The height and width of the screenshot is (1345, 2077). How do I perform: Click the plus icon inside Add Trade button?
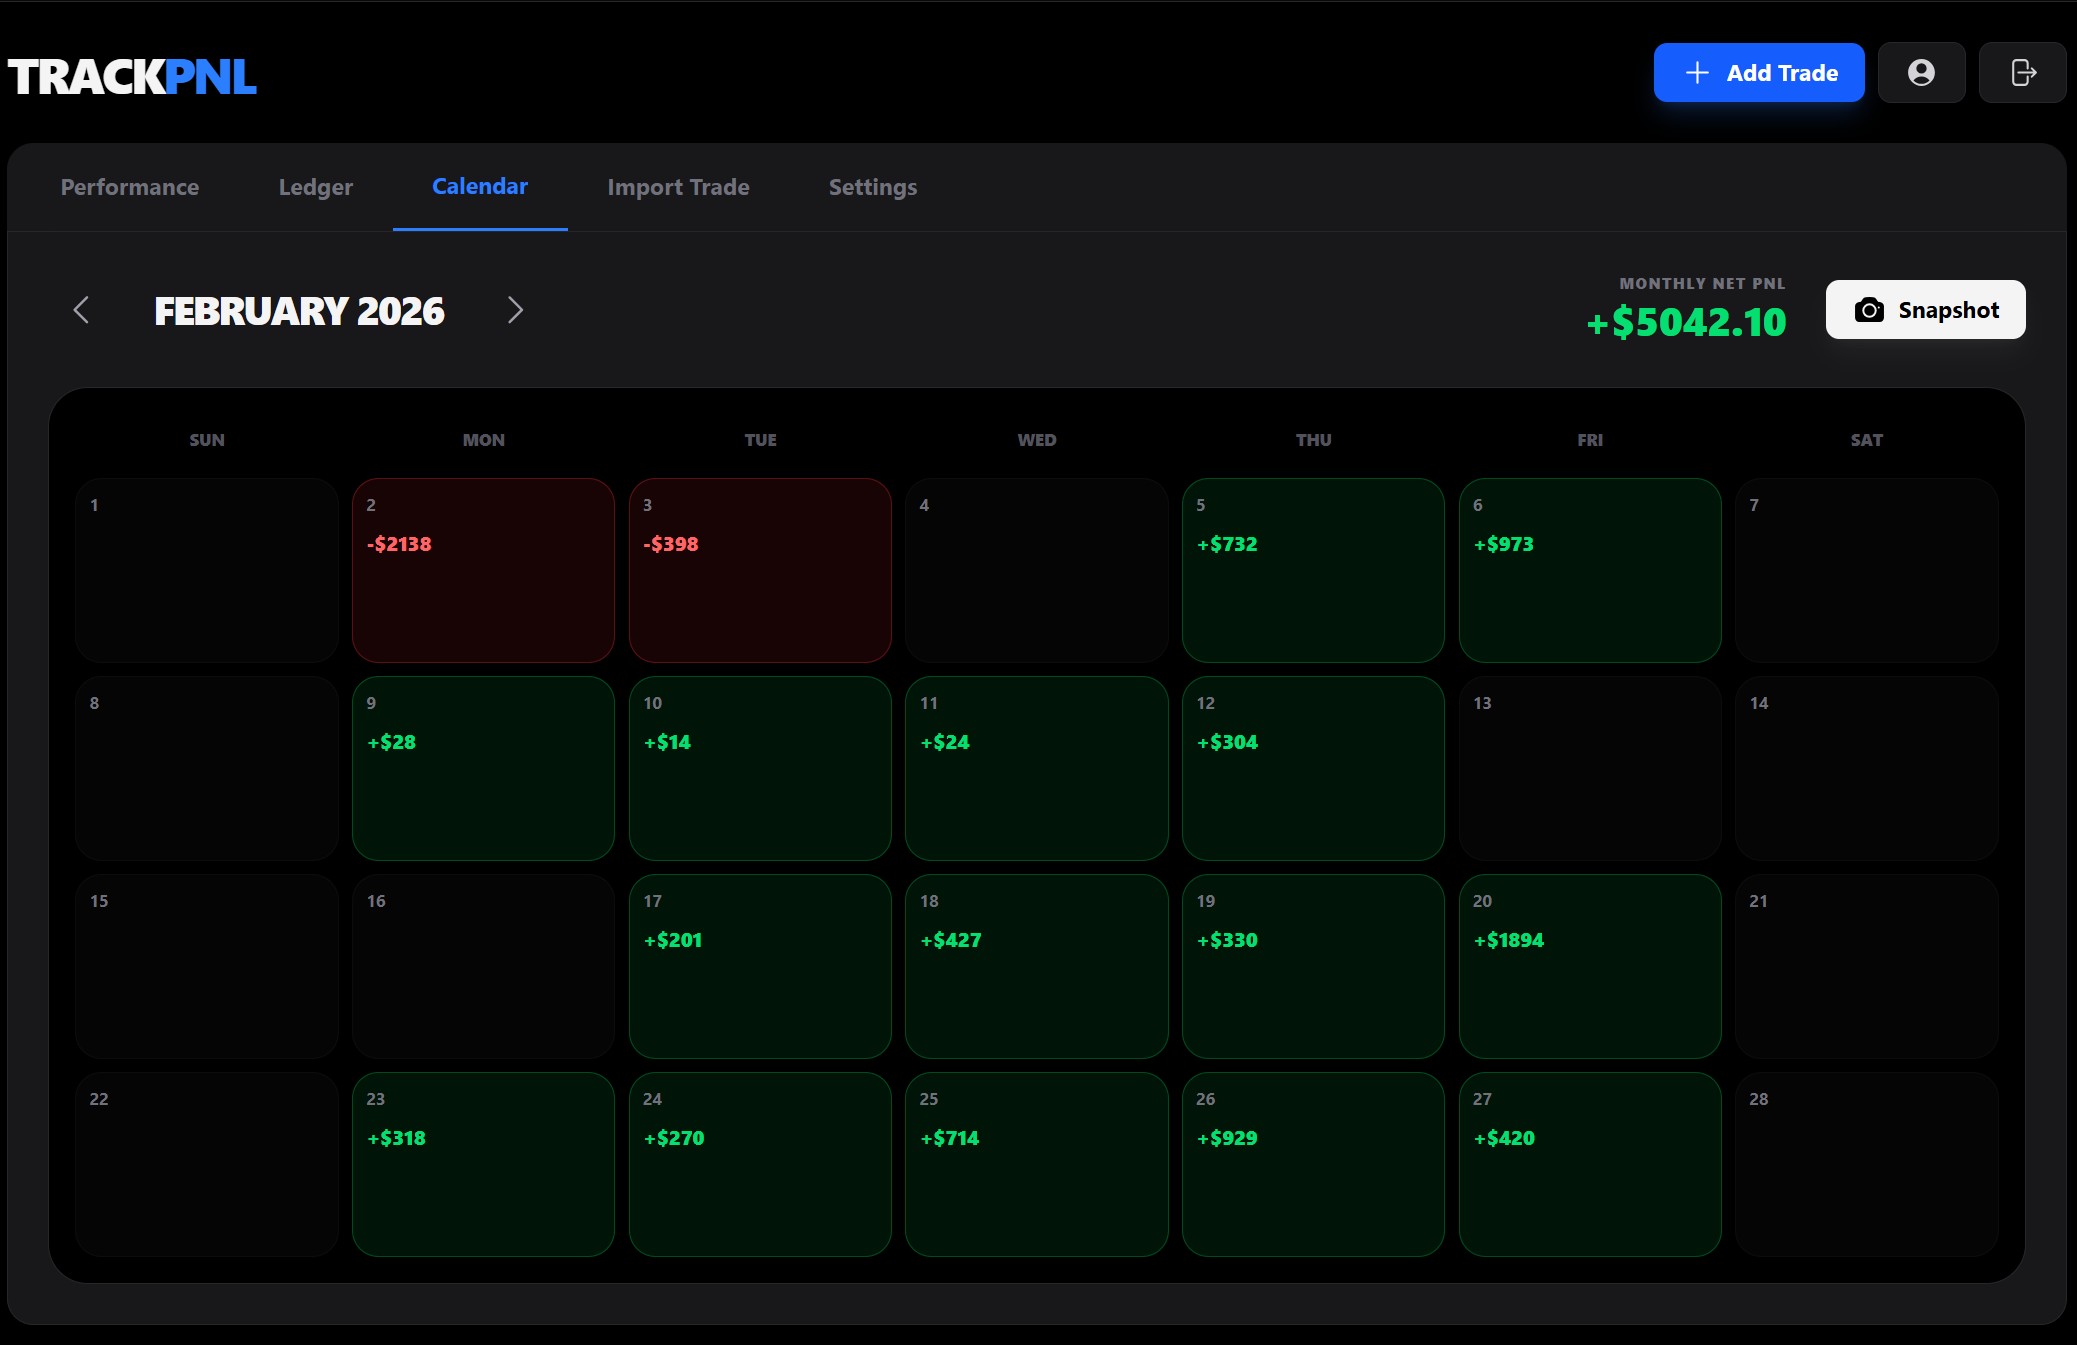click(1695, 72)
